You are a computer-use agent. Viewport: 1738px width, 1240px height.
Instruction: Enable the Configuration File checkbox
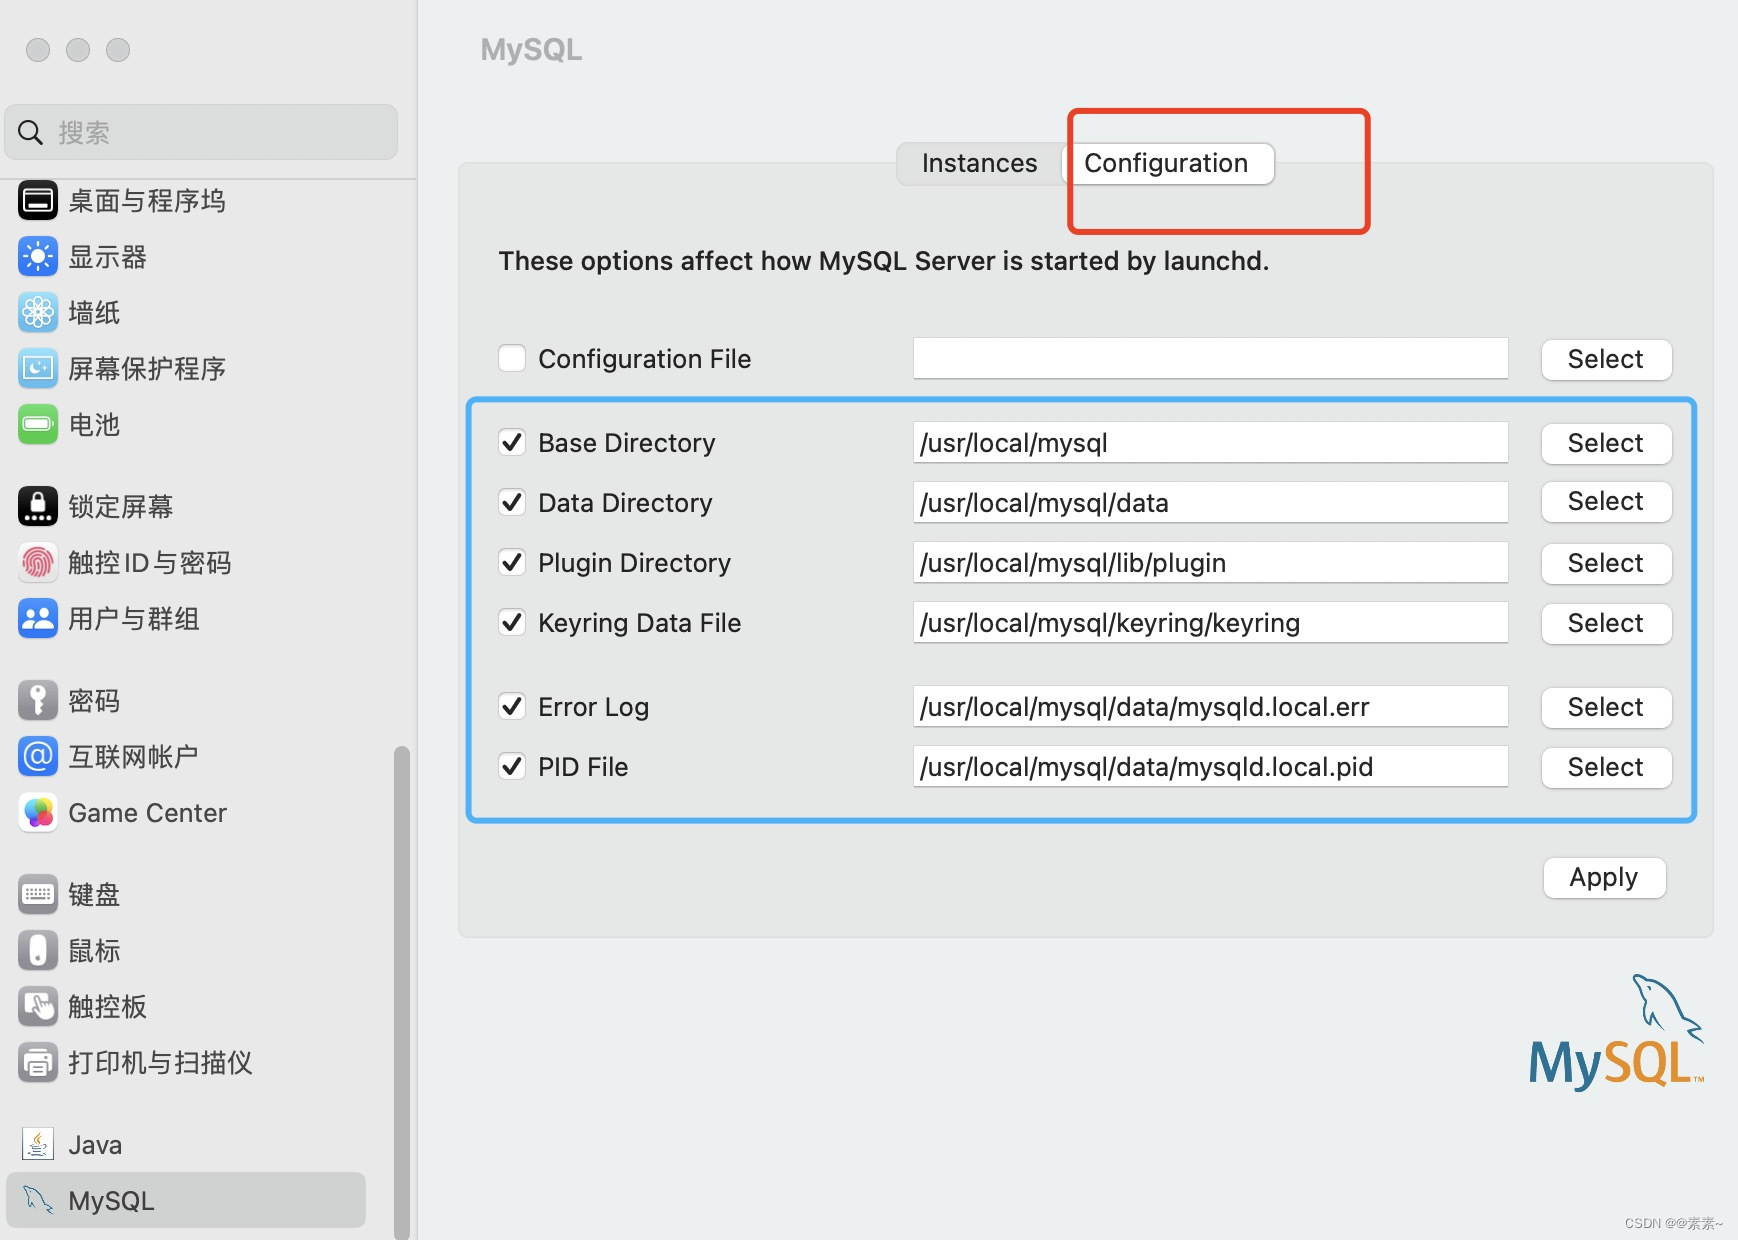pos(512,358)
